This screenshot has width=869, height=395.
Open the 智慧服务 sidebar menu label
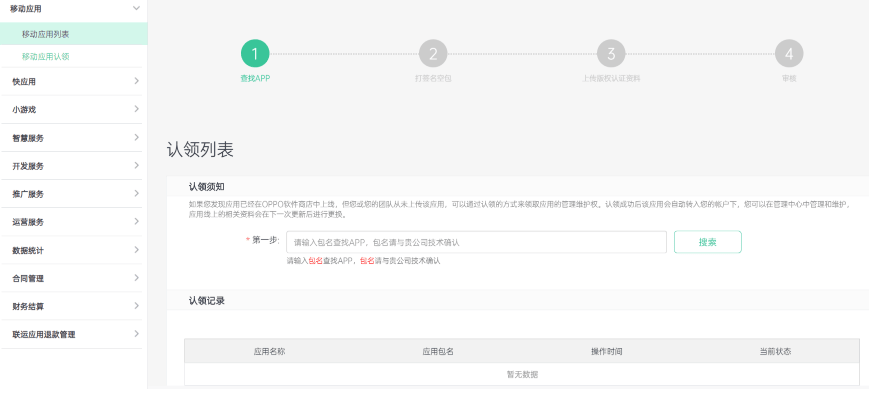click(28, 138)
